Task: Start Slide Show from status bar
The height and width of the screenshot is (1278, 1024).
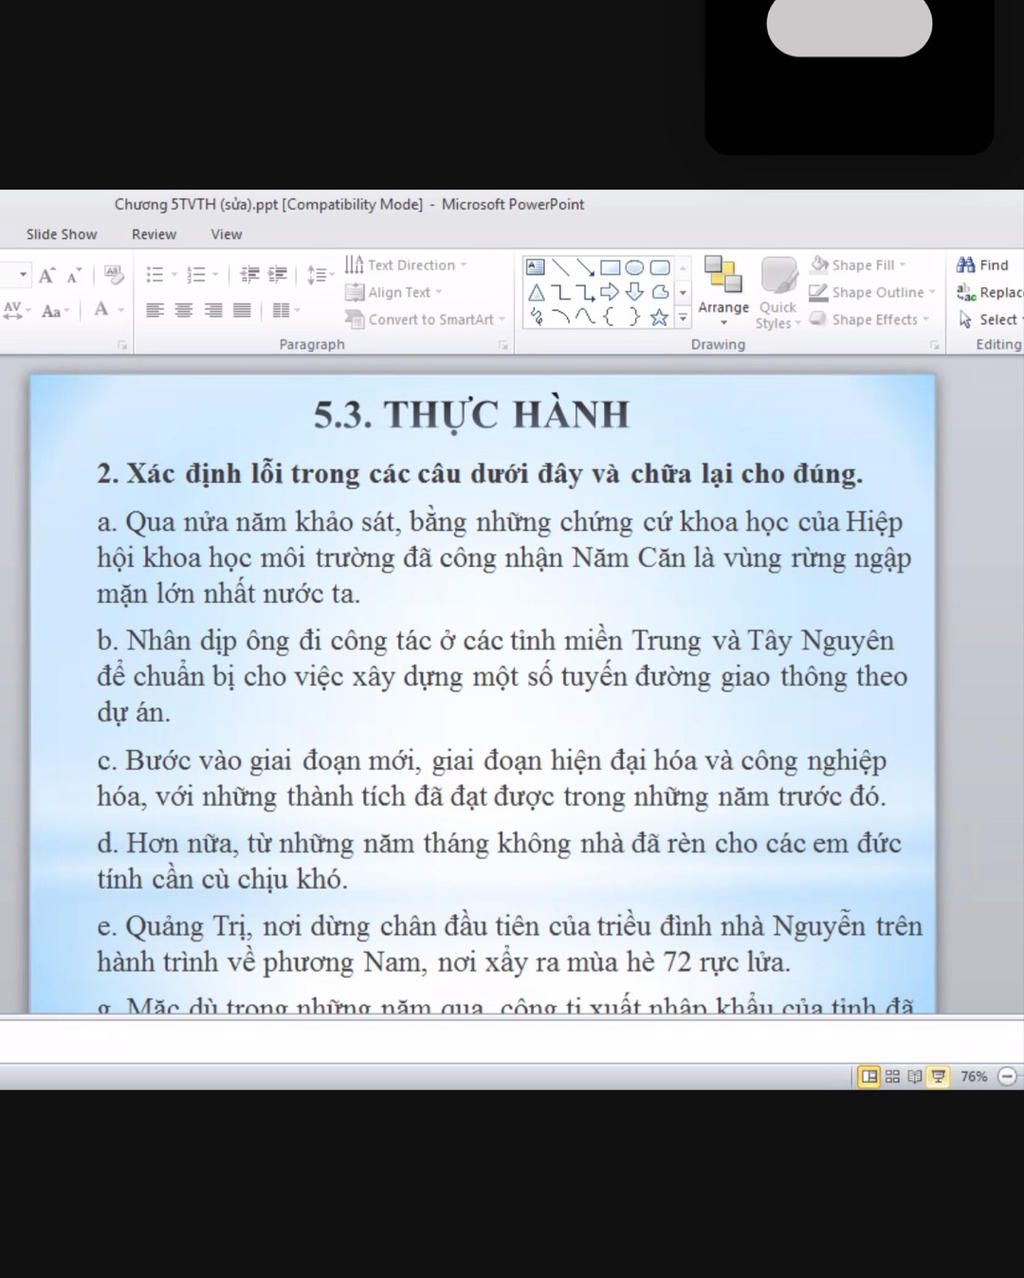Action: click(x=938, y=1076)
